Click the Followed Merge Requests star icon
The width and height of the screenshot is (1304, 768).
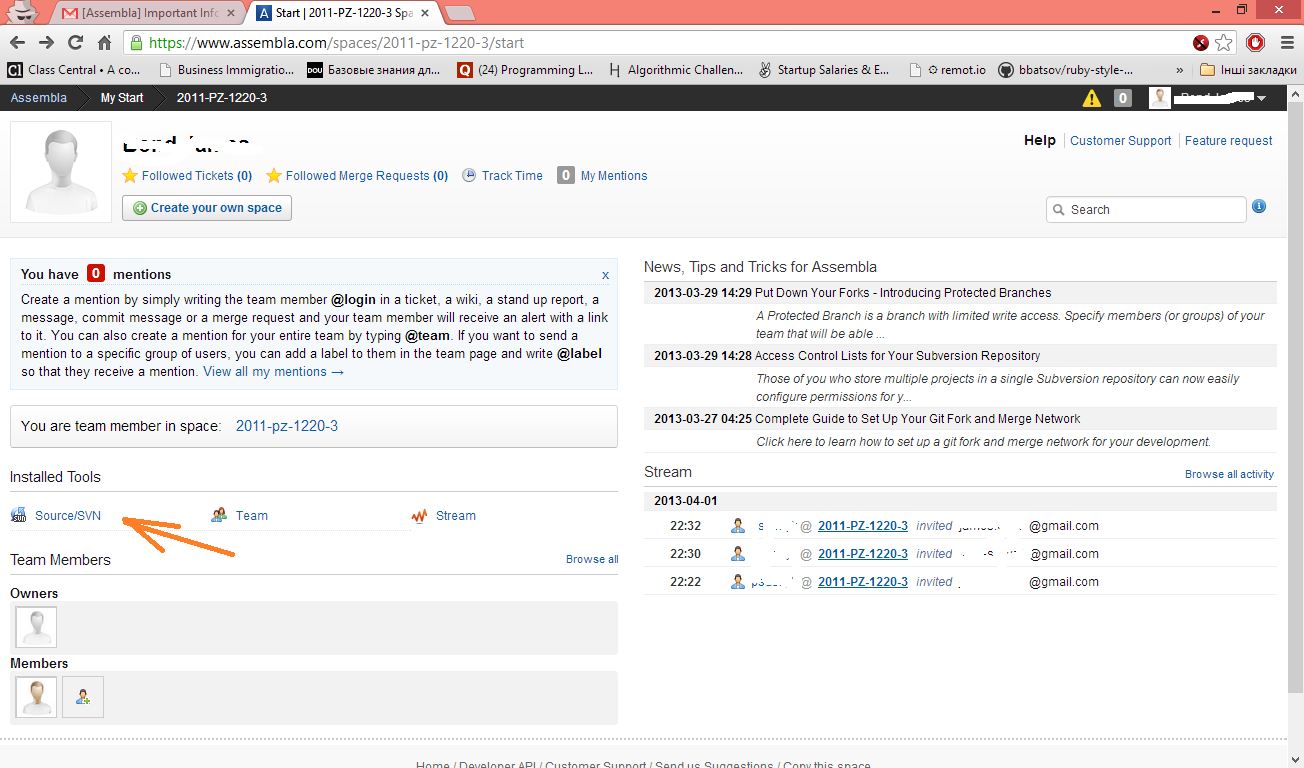(x=273, y=175)
